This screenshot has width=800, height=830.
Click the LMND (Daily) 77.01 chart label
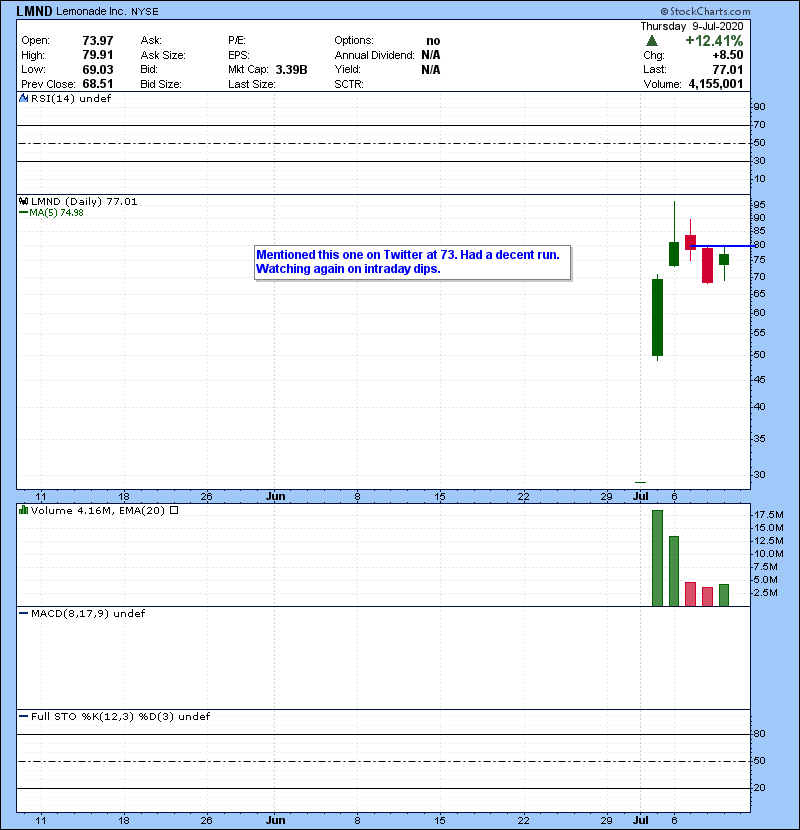pyautogui.click(x=84, y=201)
